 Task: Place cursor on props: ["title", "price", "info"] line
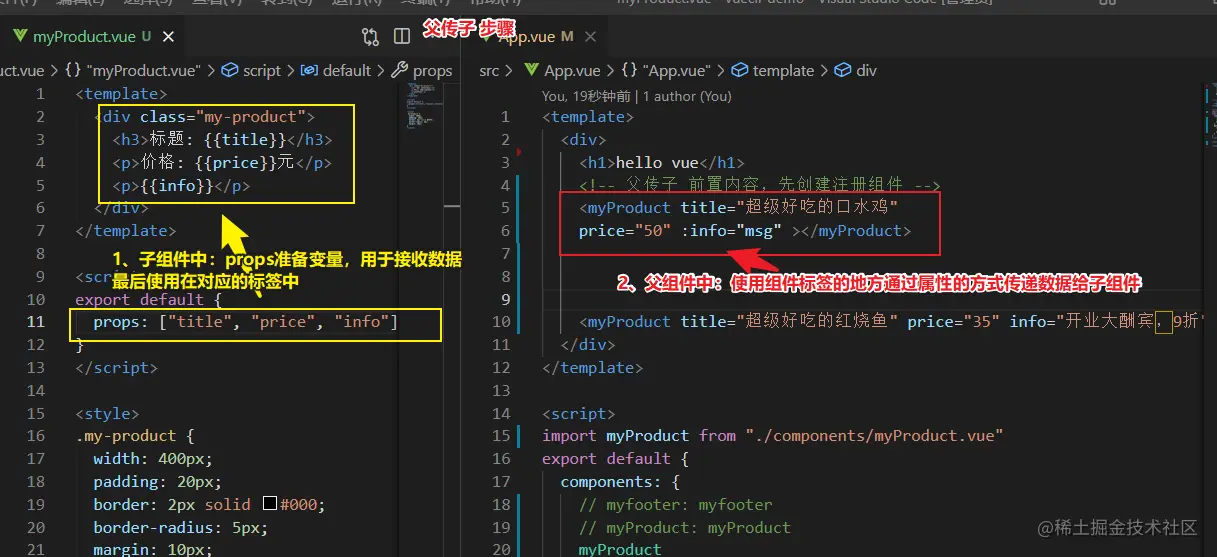tap(245, 322)
